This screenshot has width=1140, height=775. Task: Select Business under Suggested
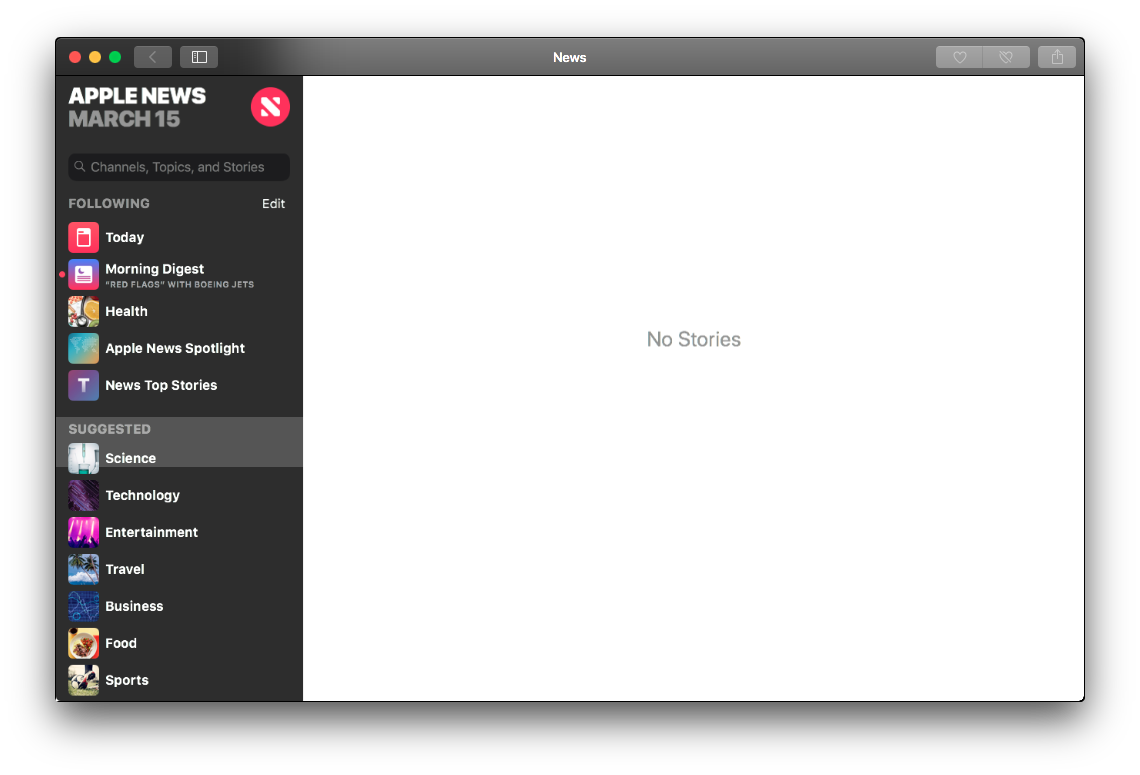135,606
